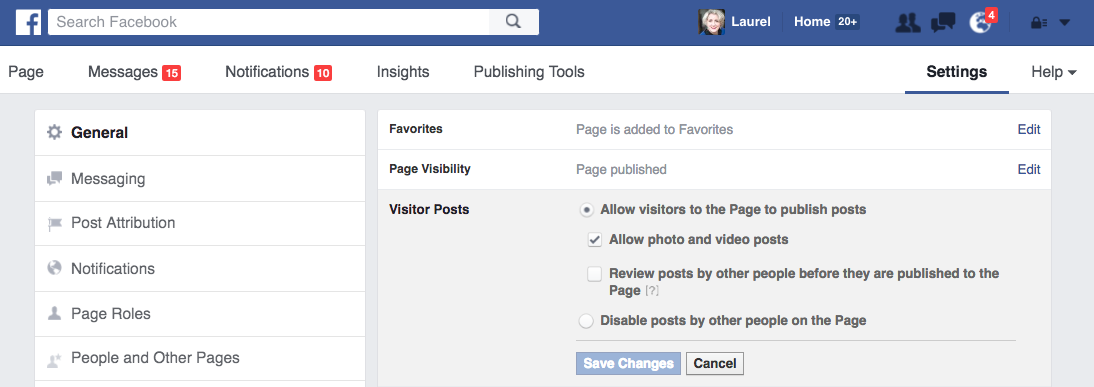The height and width of the screenshot is (387, 1094).
Task: Open the account dropdown arrow
Action: tap(1065, 22)
